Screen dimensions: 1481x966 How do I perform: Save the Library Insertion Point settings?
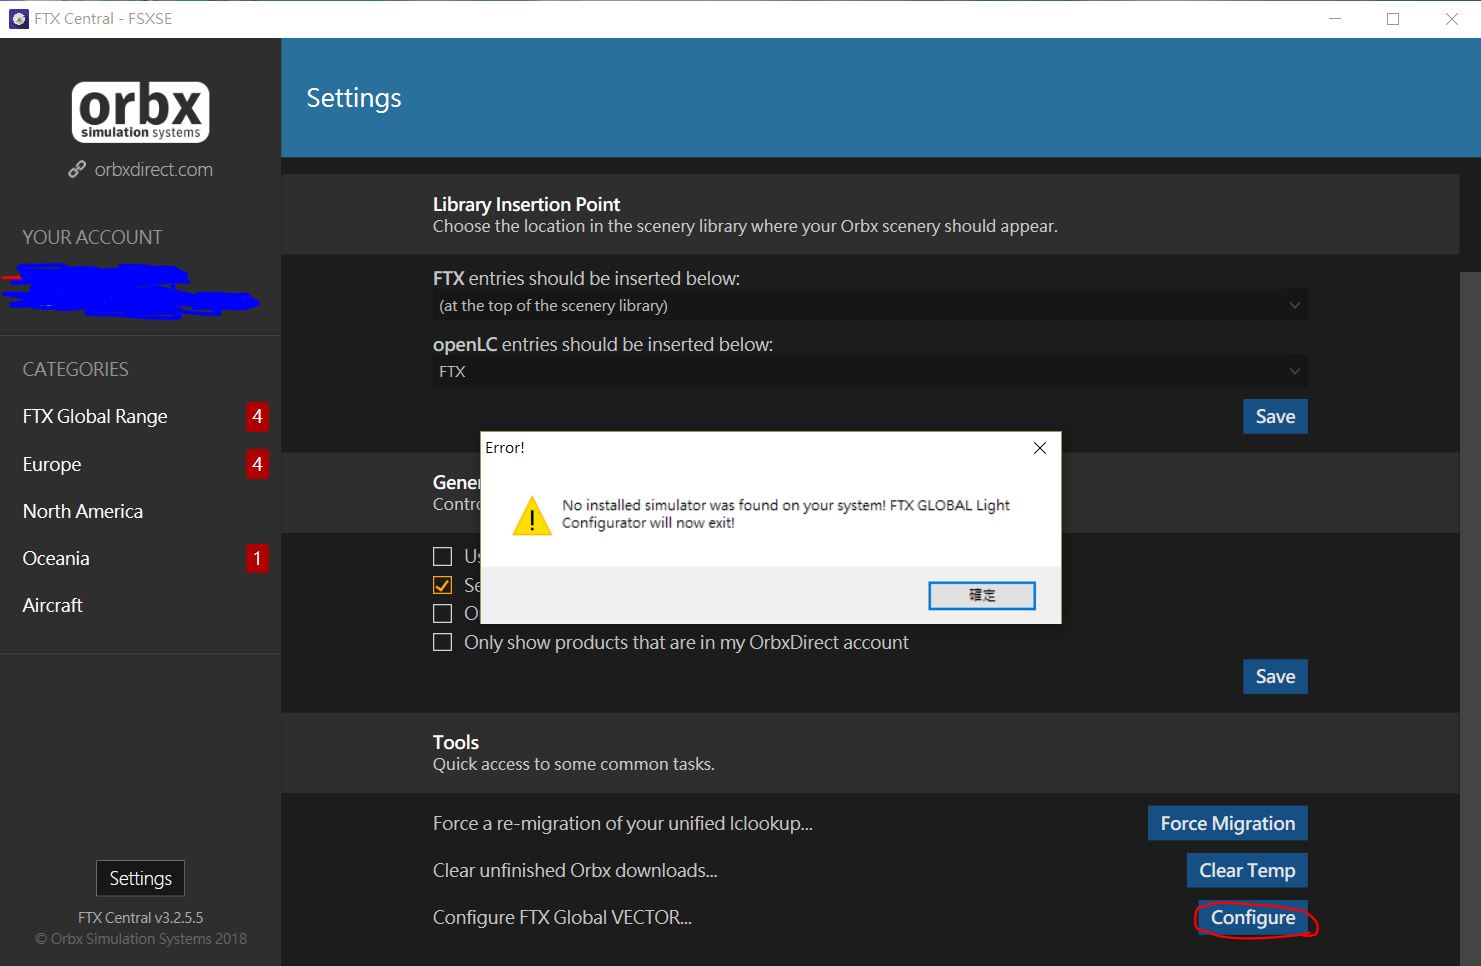point(1275,416)
